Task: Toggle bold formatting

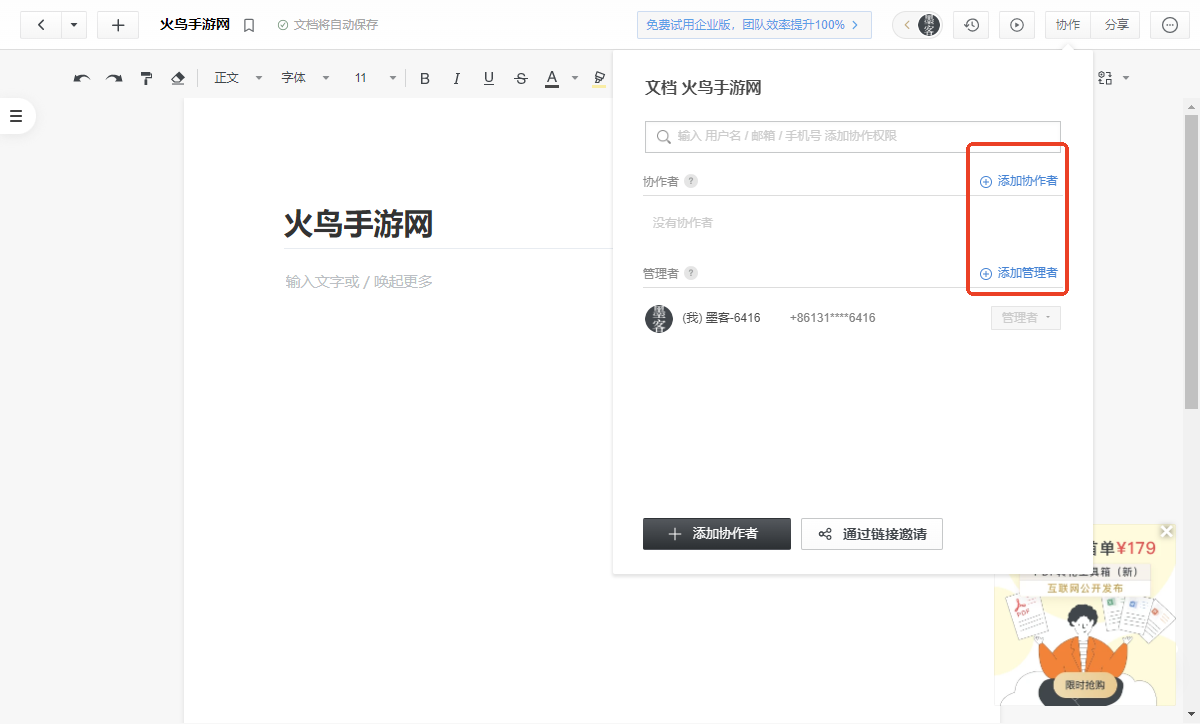Action: [x=425, y=78]
